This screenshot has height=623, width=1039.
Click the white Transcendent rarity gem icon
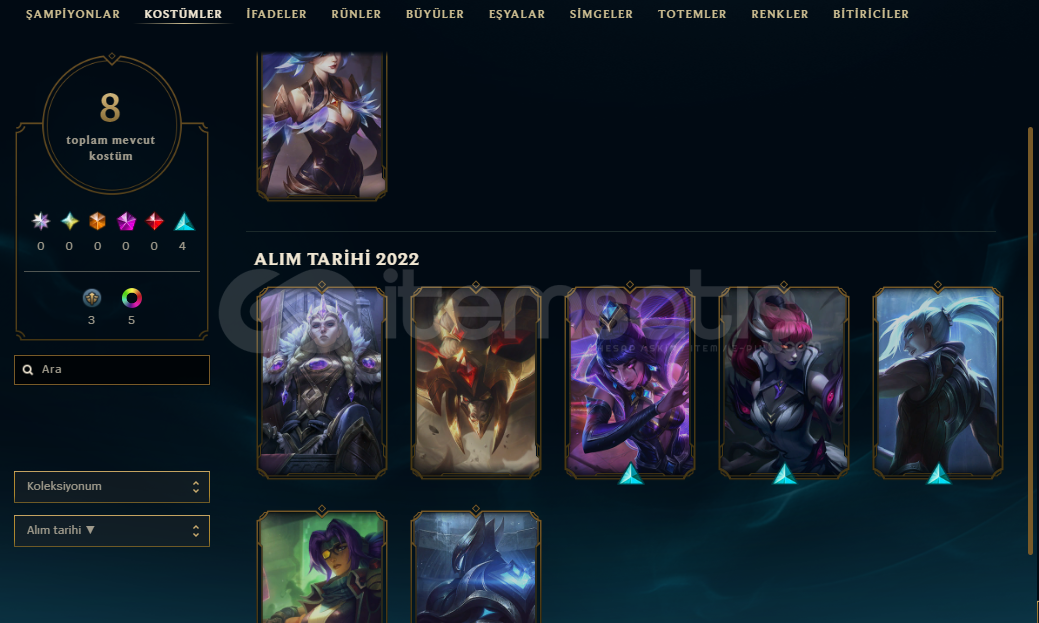click(x=41, y=221)
